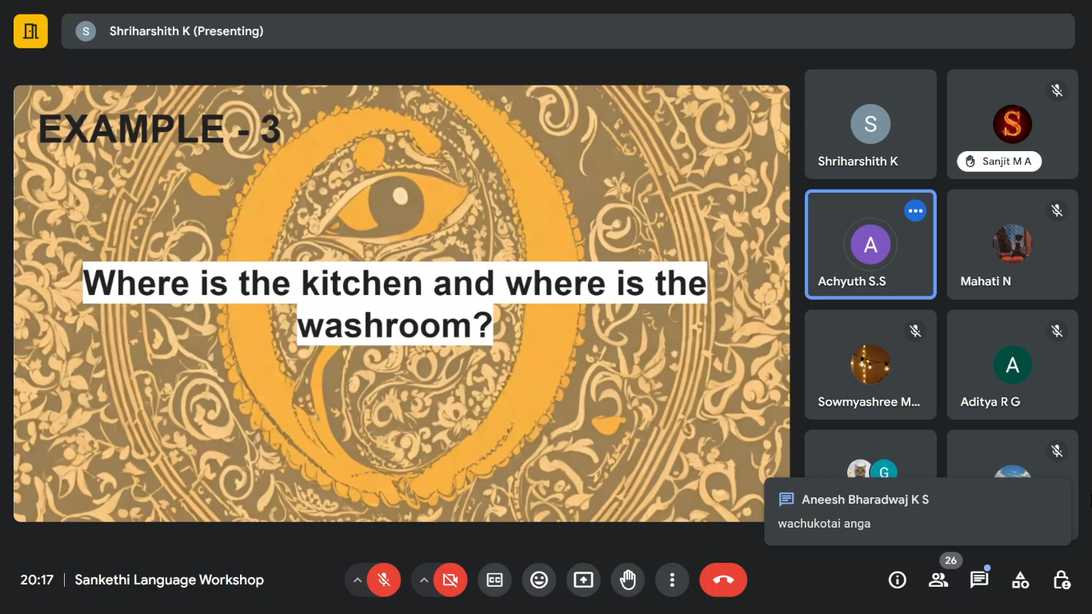Open options on Achyuth S.S tile
The width and height of the screenshot is (1092, 614).
[x=915, y=211]
